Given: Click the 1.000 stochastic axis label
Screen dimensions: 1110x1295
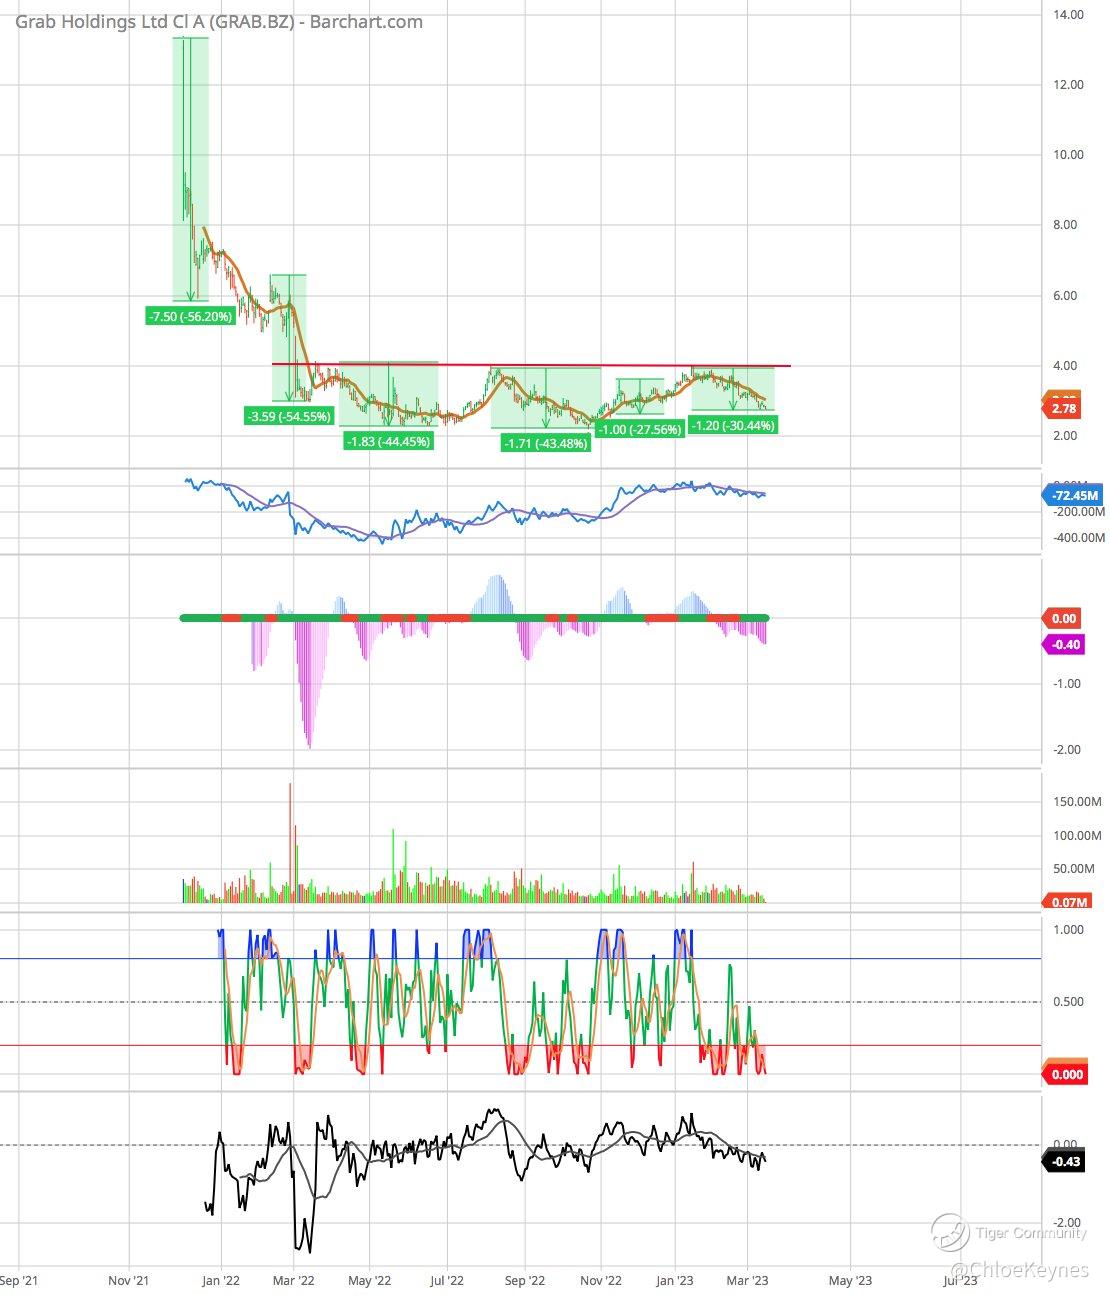Looking at the screenshot, I should pyautogui.click(x=1068, y=930).
